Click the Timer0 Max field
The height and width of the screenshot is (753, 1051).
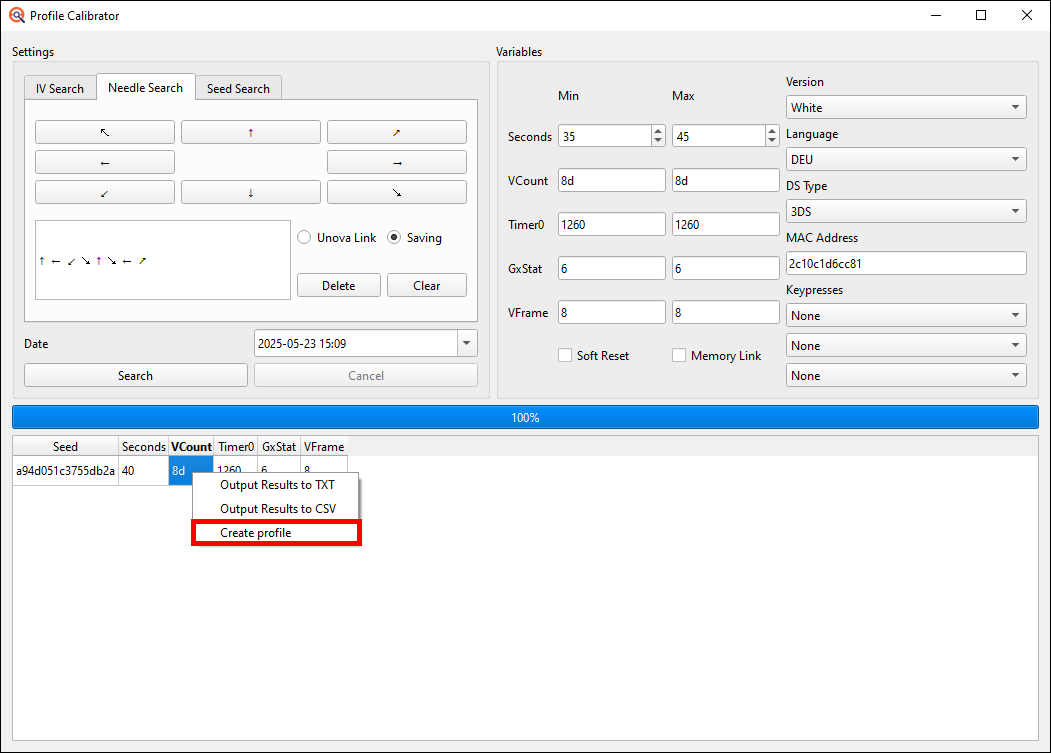coord(725,225)
